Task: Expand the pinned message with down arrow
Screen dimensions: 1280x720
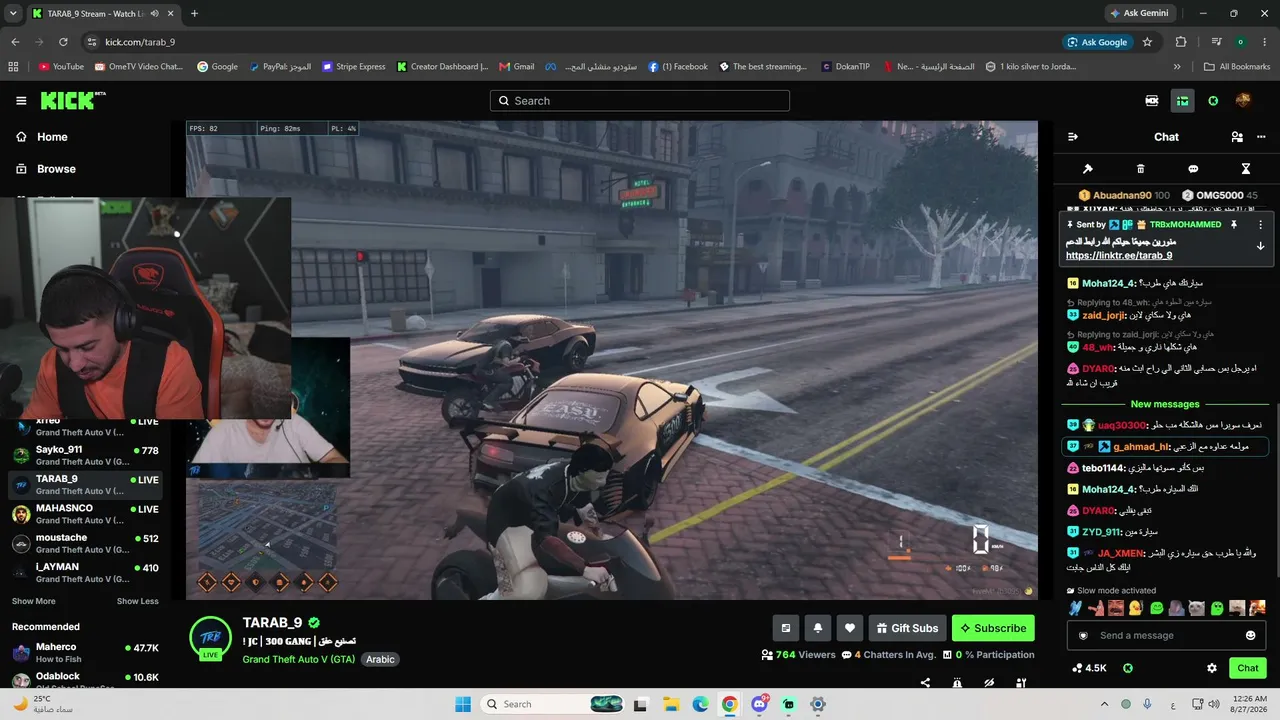Action: pyautogui.click(x=1260, y=246)
